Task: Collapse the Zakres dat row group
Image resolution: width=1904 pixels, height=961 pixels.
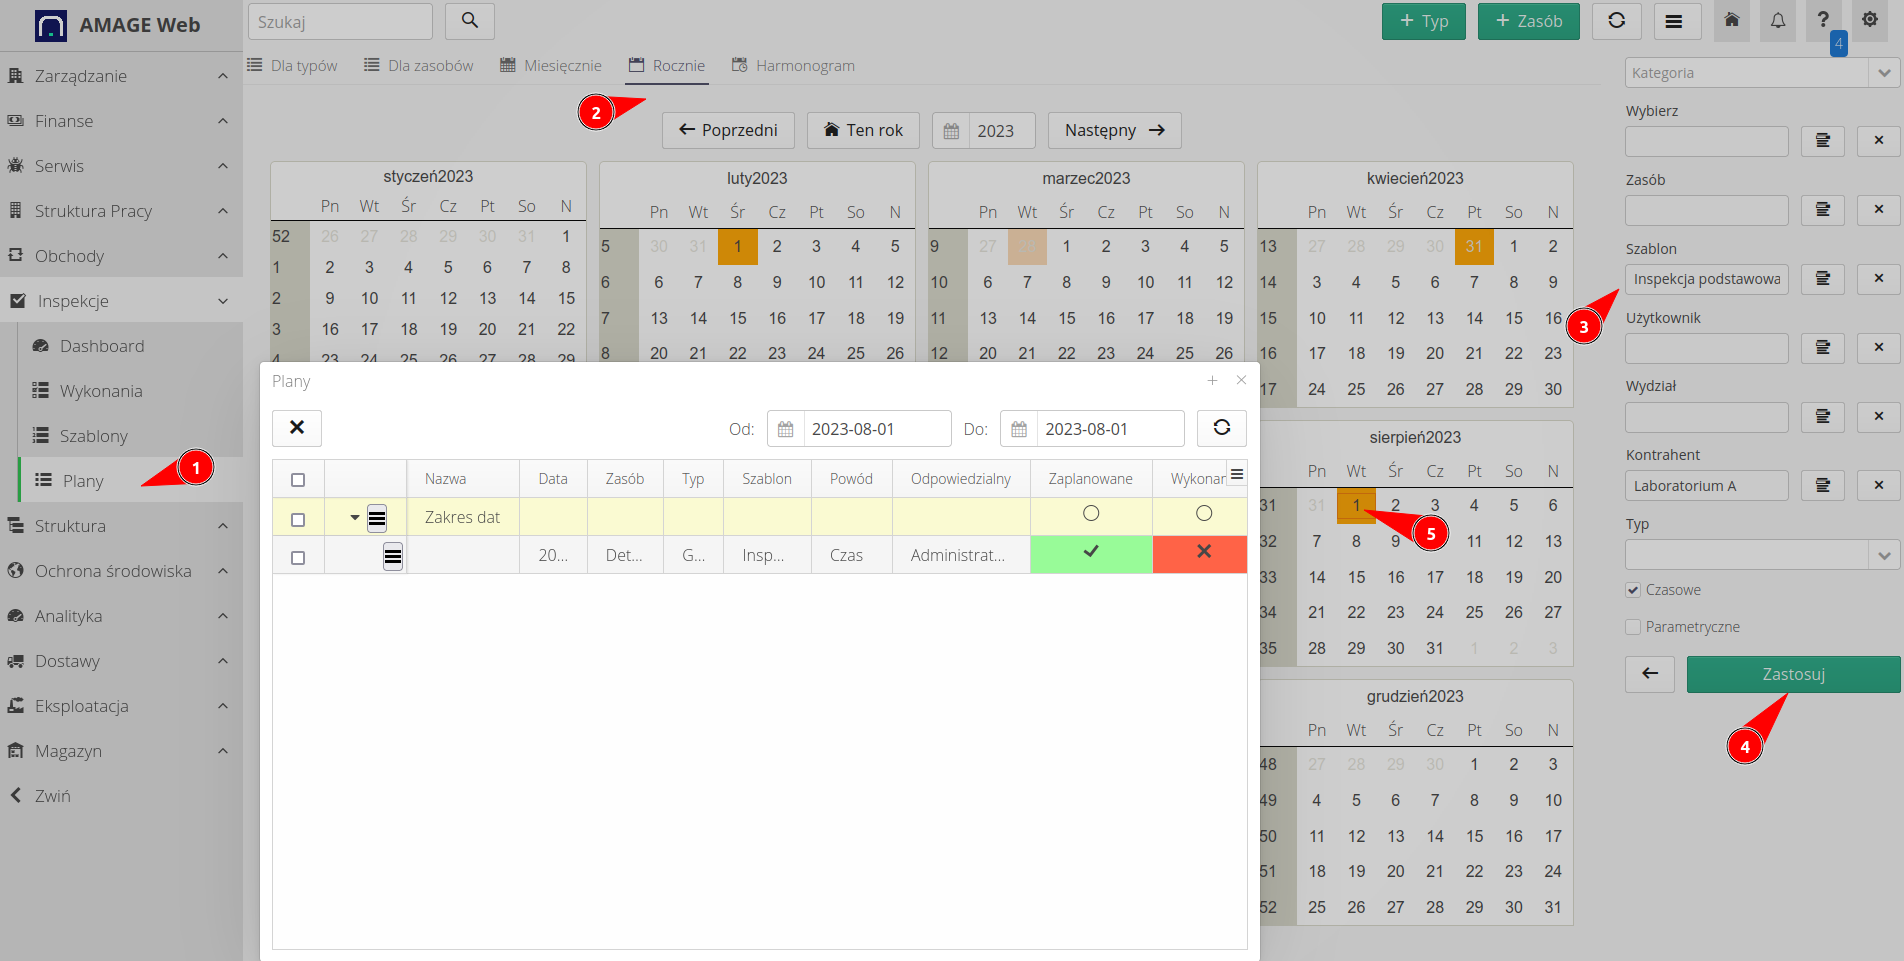Action: 355,518
